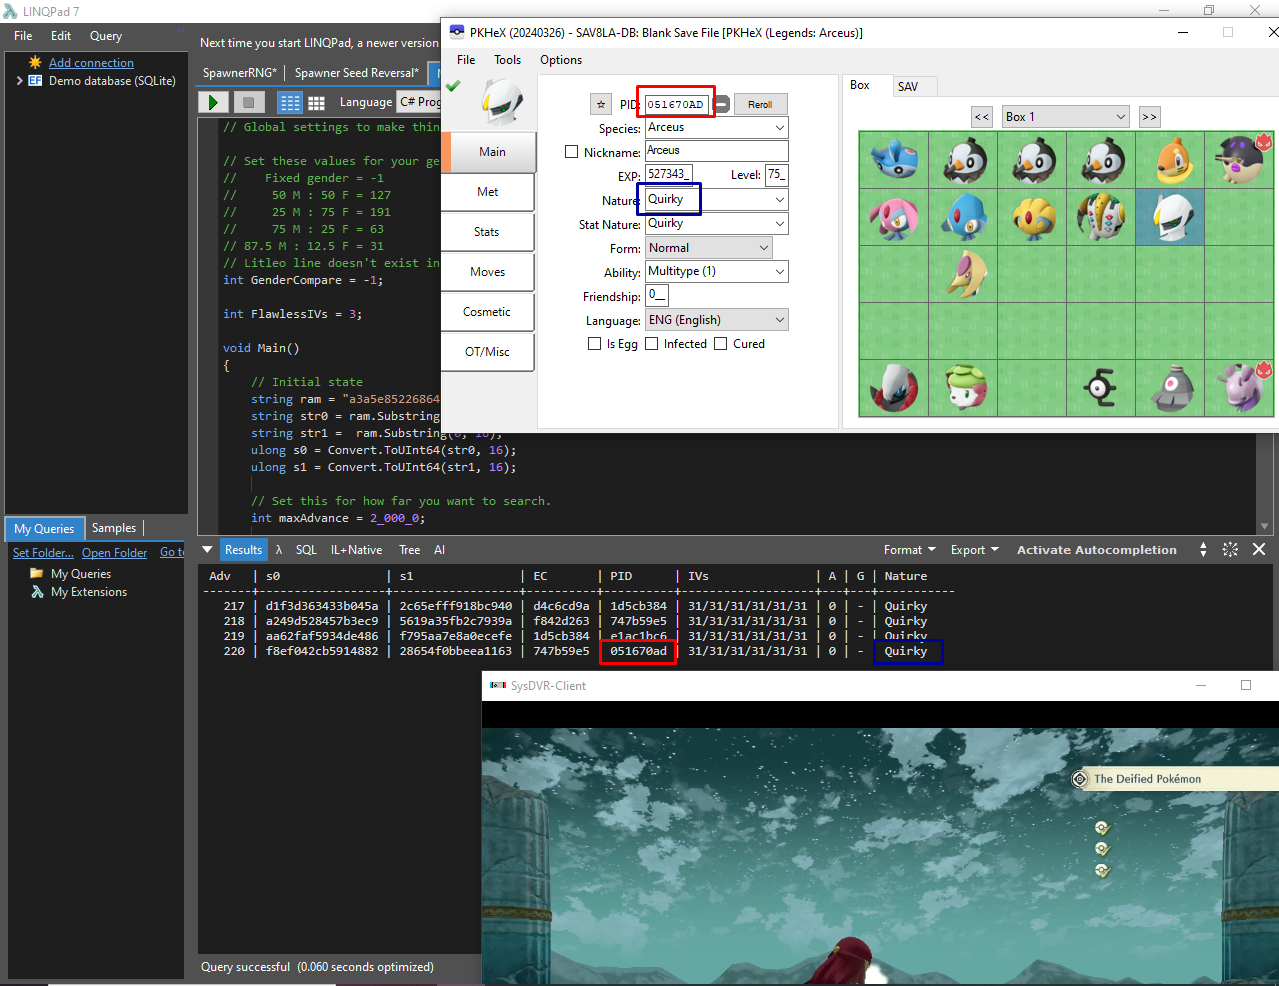This screenshot has height=986, width=1279.
Task: Open the PKHeX Tools menu
Action: pos(507,60)
